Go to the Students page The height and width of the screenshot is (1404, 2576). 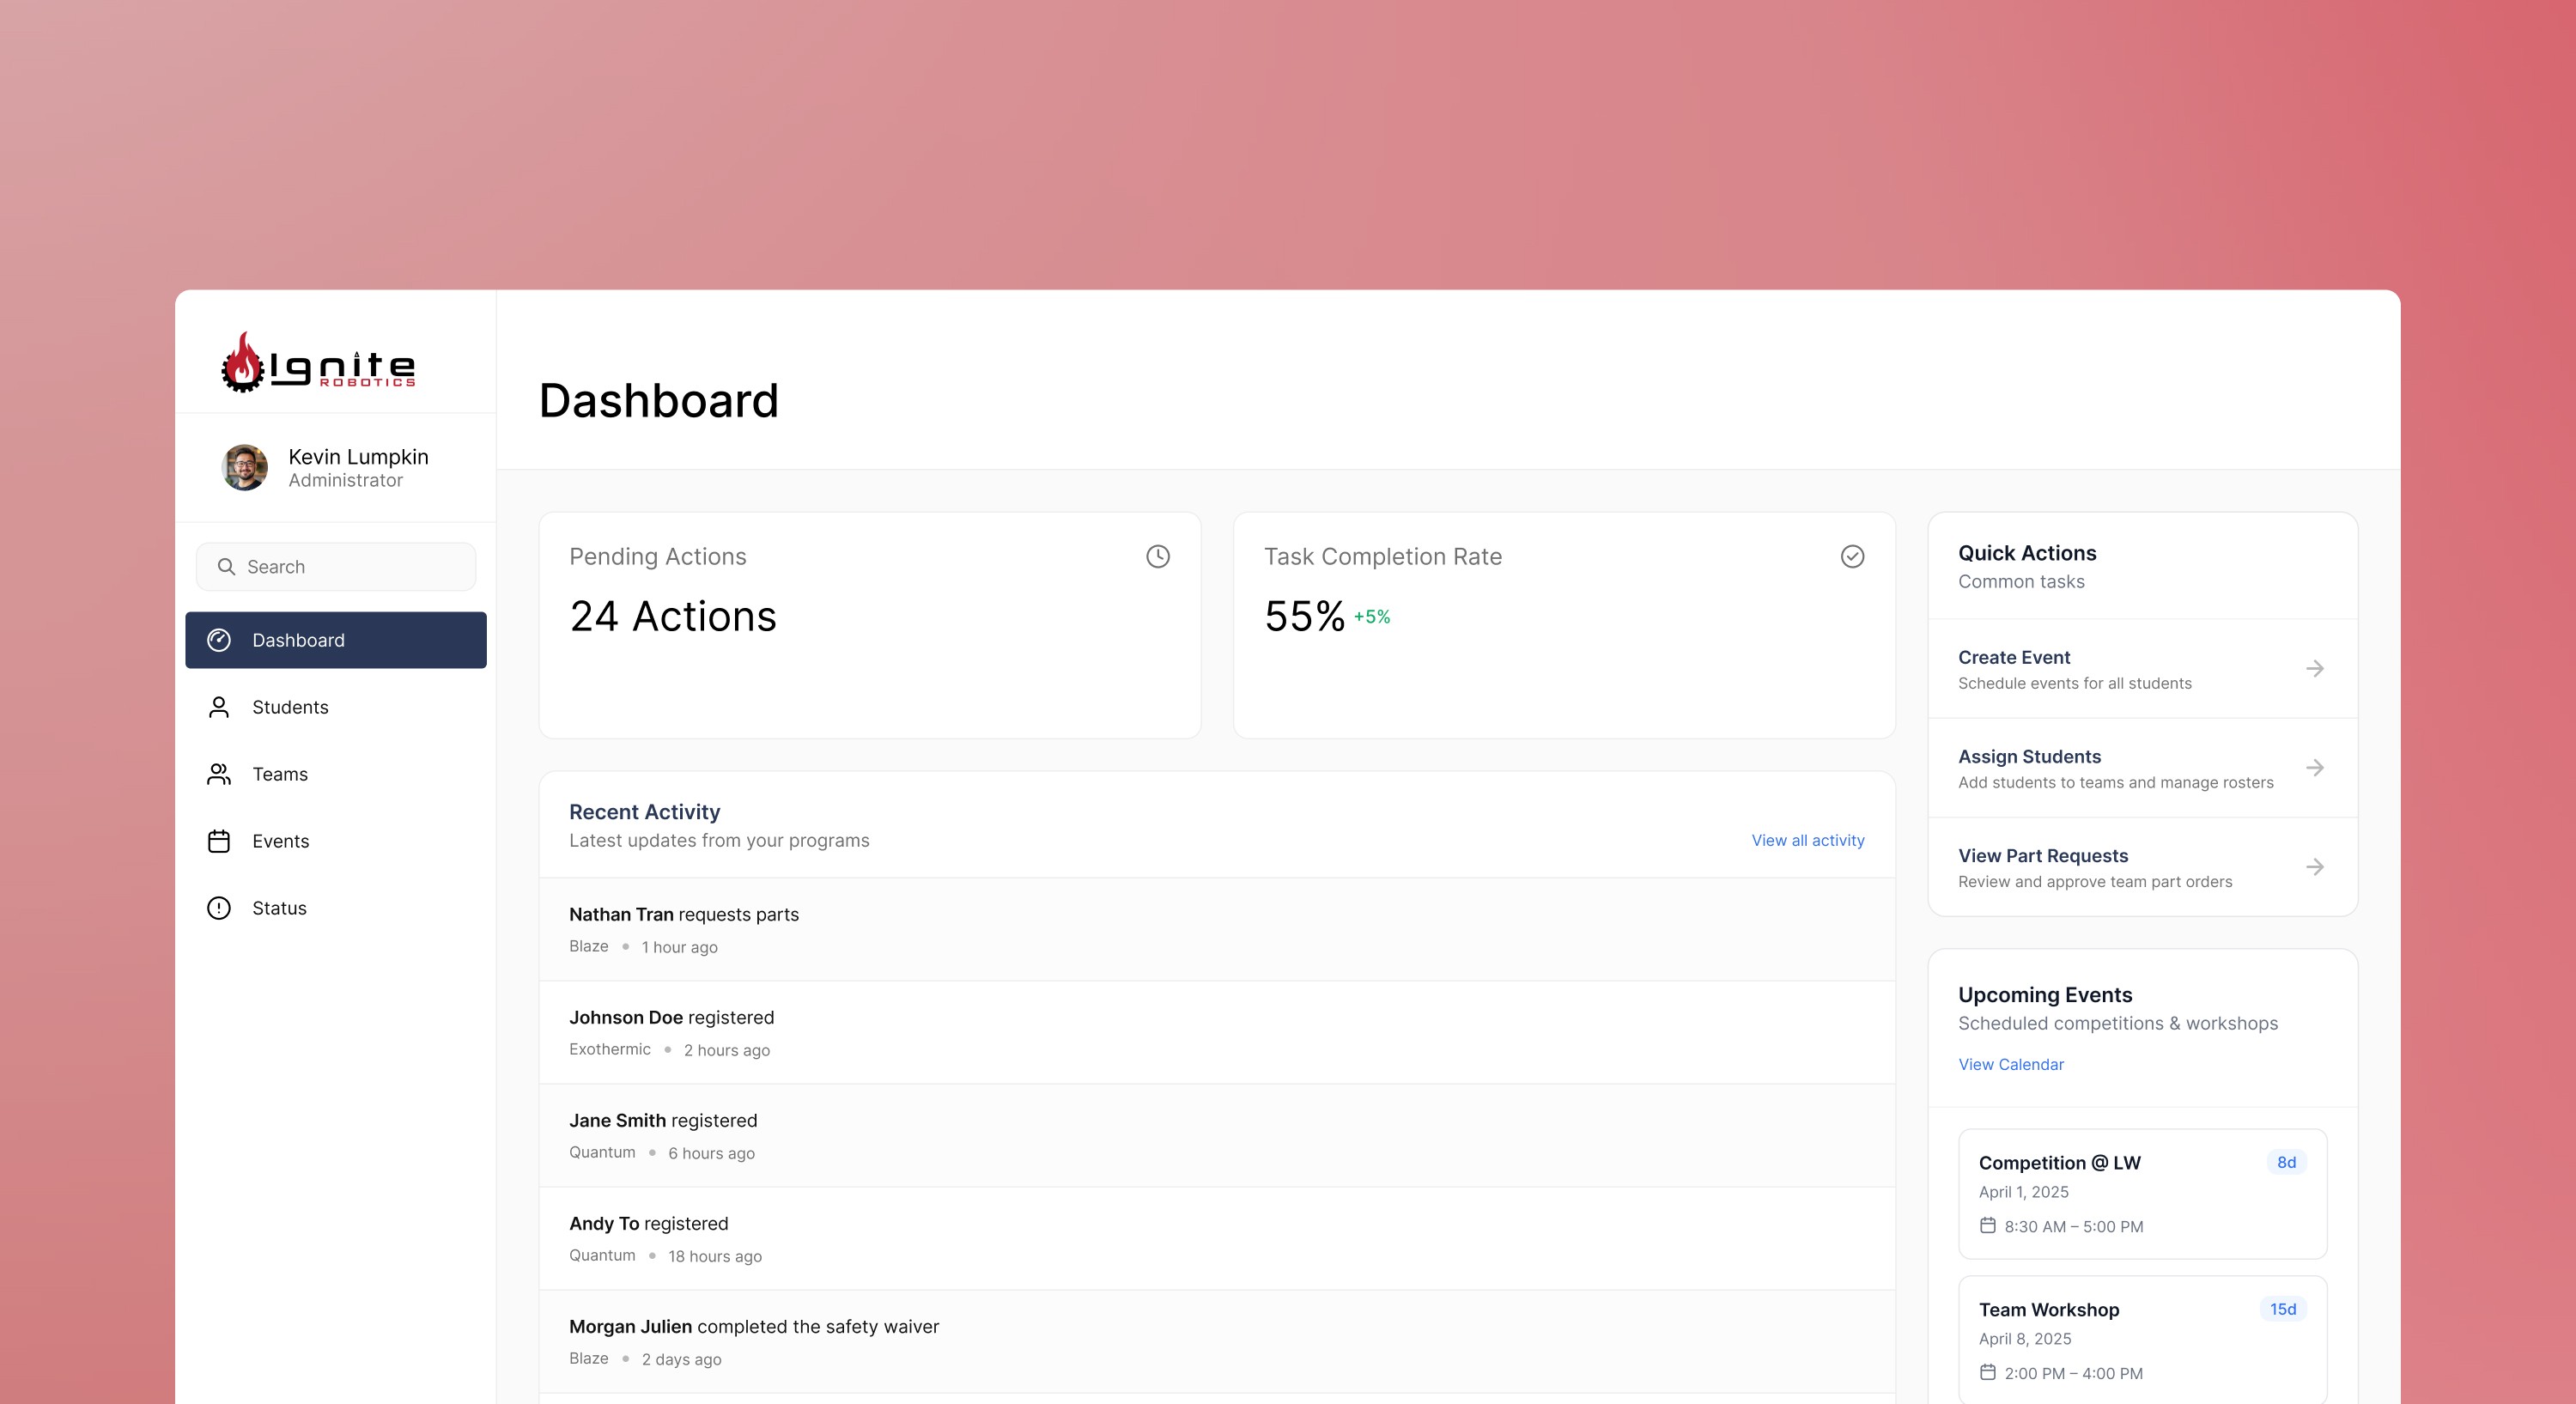click(336, 707)
